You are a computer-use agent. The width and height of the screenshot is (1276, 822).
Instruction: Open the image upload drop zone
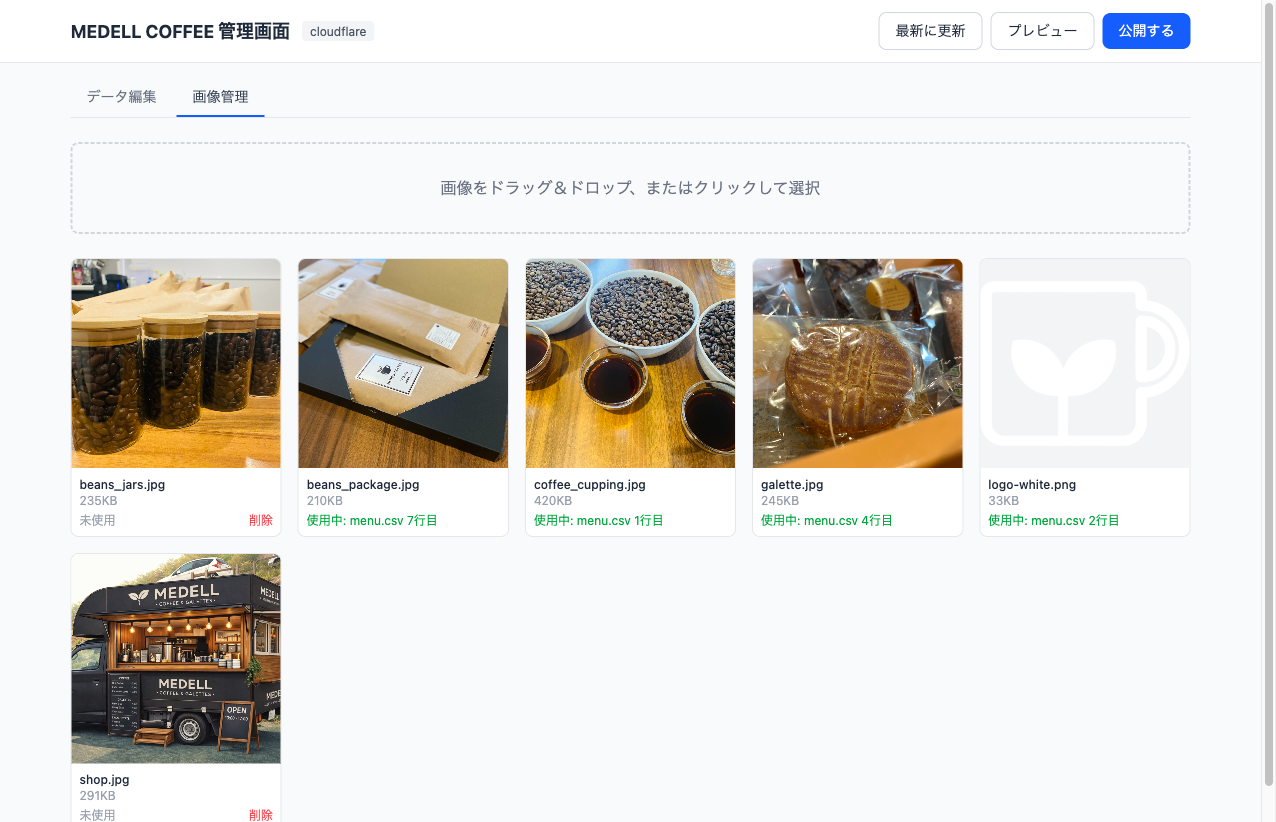[x=629, y=187]
